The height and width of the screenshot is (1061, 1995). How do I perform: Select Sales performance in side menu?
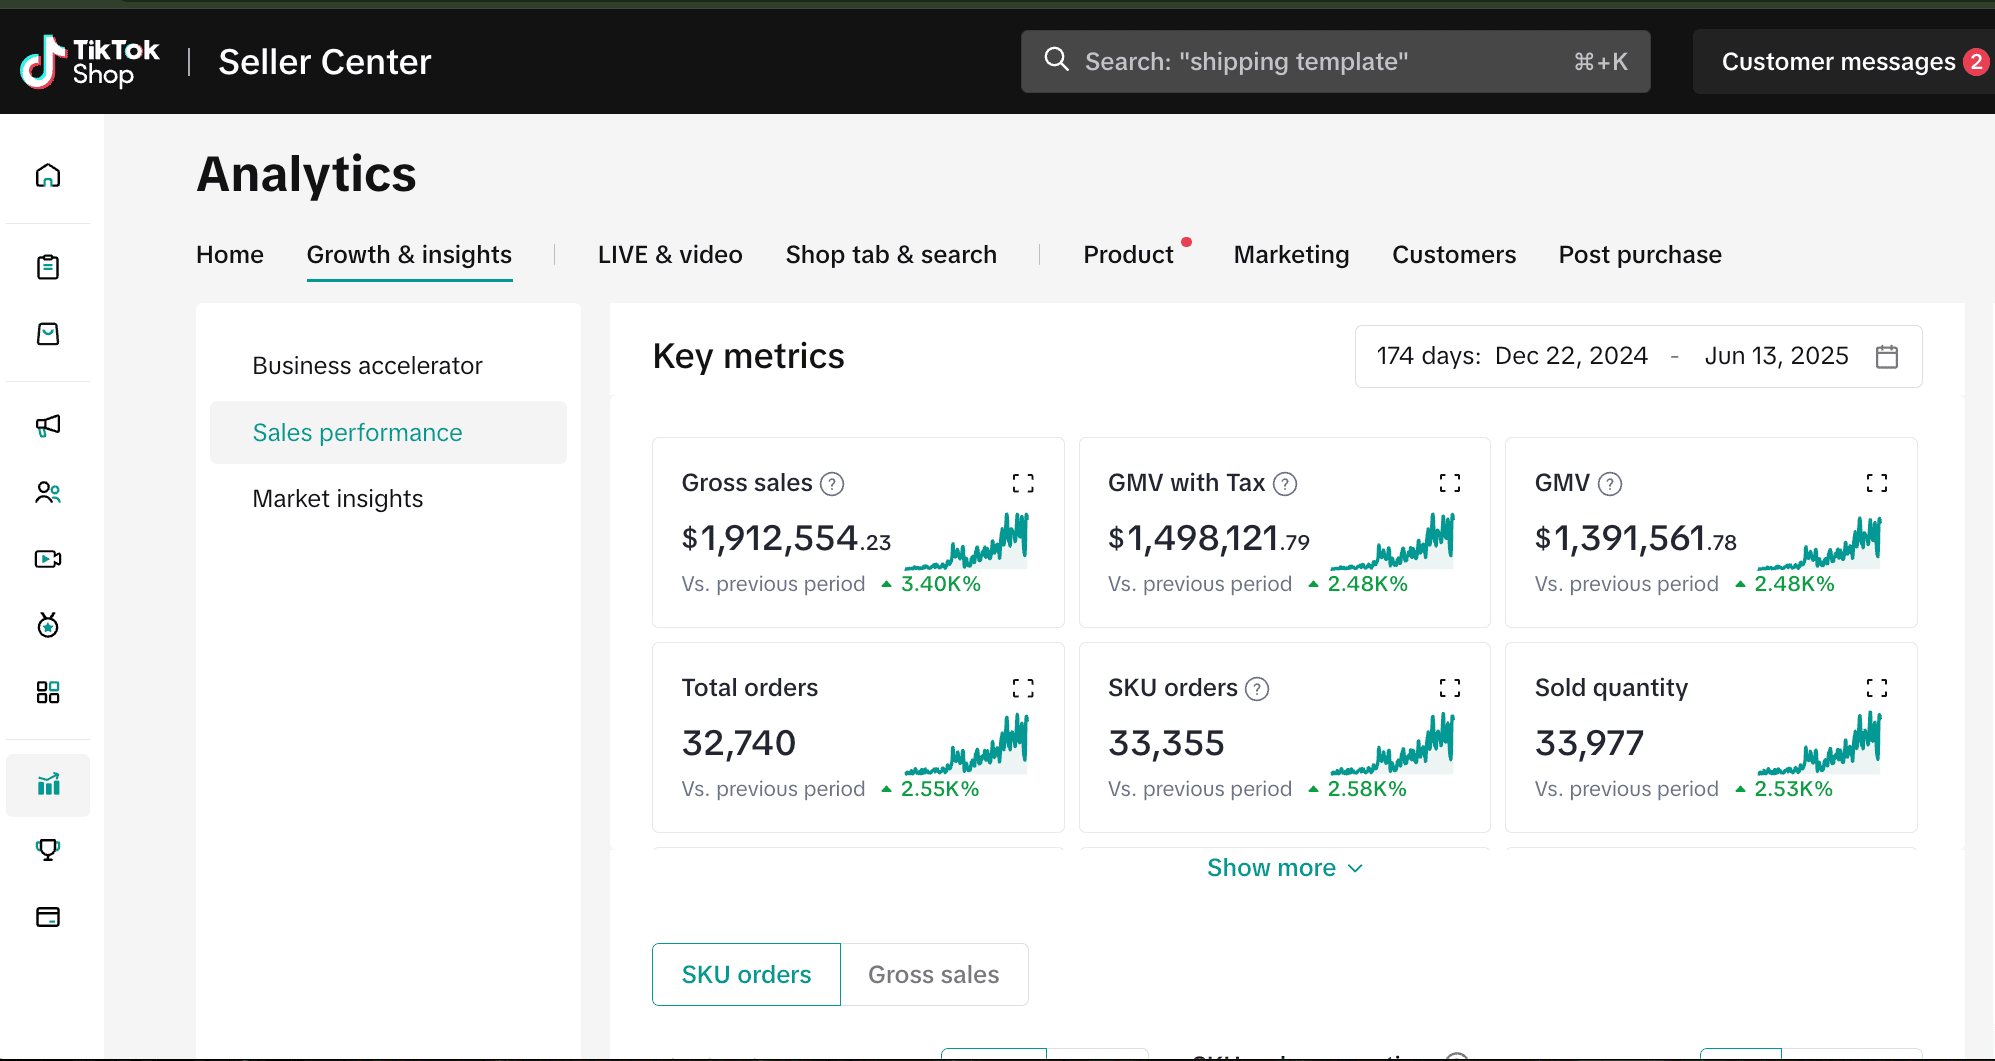(388, 433)
